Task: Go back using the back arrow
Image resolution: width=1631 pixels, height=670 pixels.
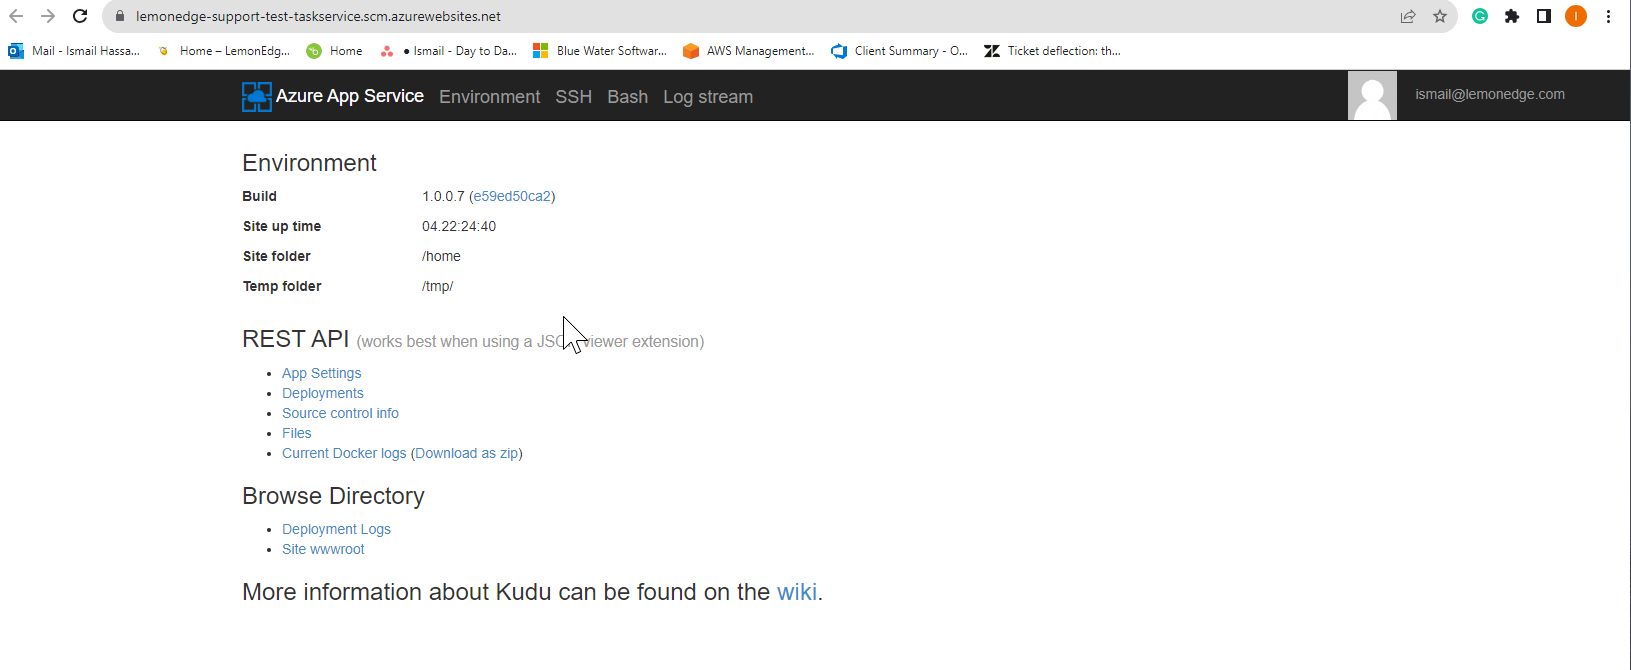Action: 16,16
